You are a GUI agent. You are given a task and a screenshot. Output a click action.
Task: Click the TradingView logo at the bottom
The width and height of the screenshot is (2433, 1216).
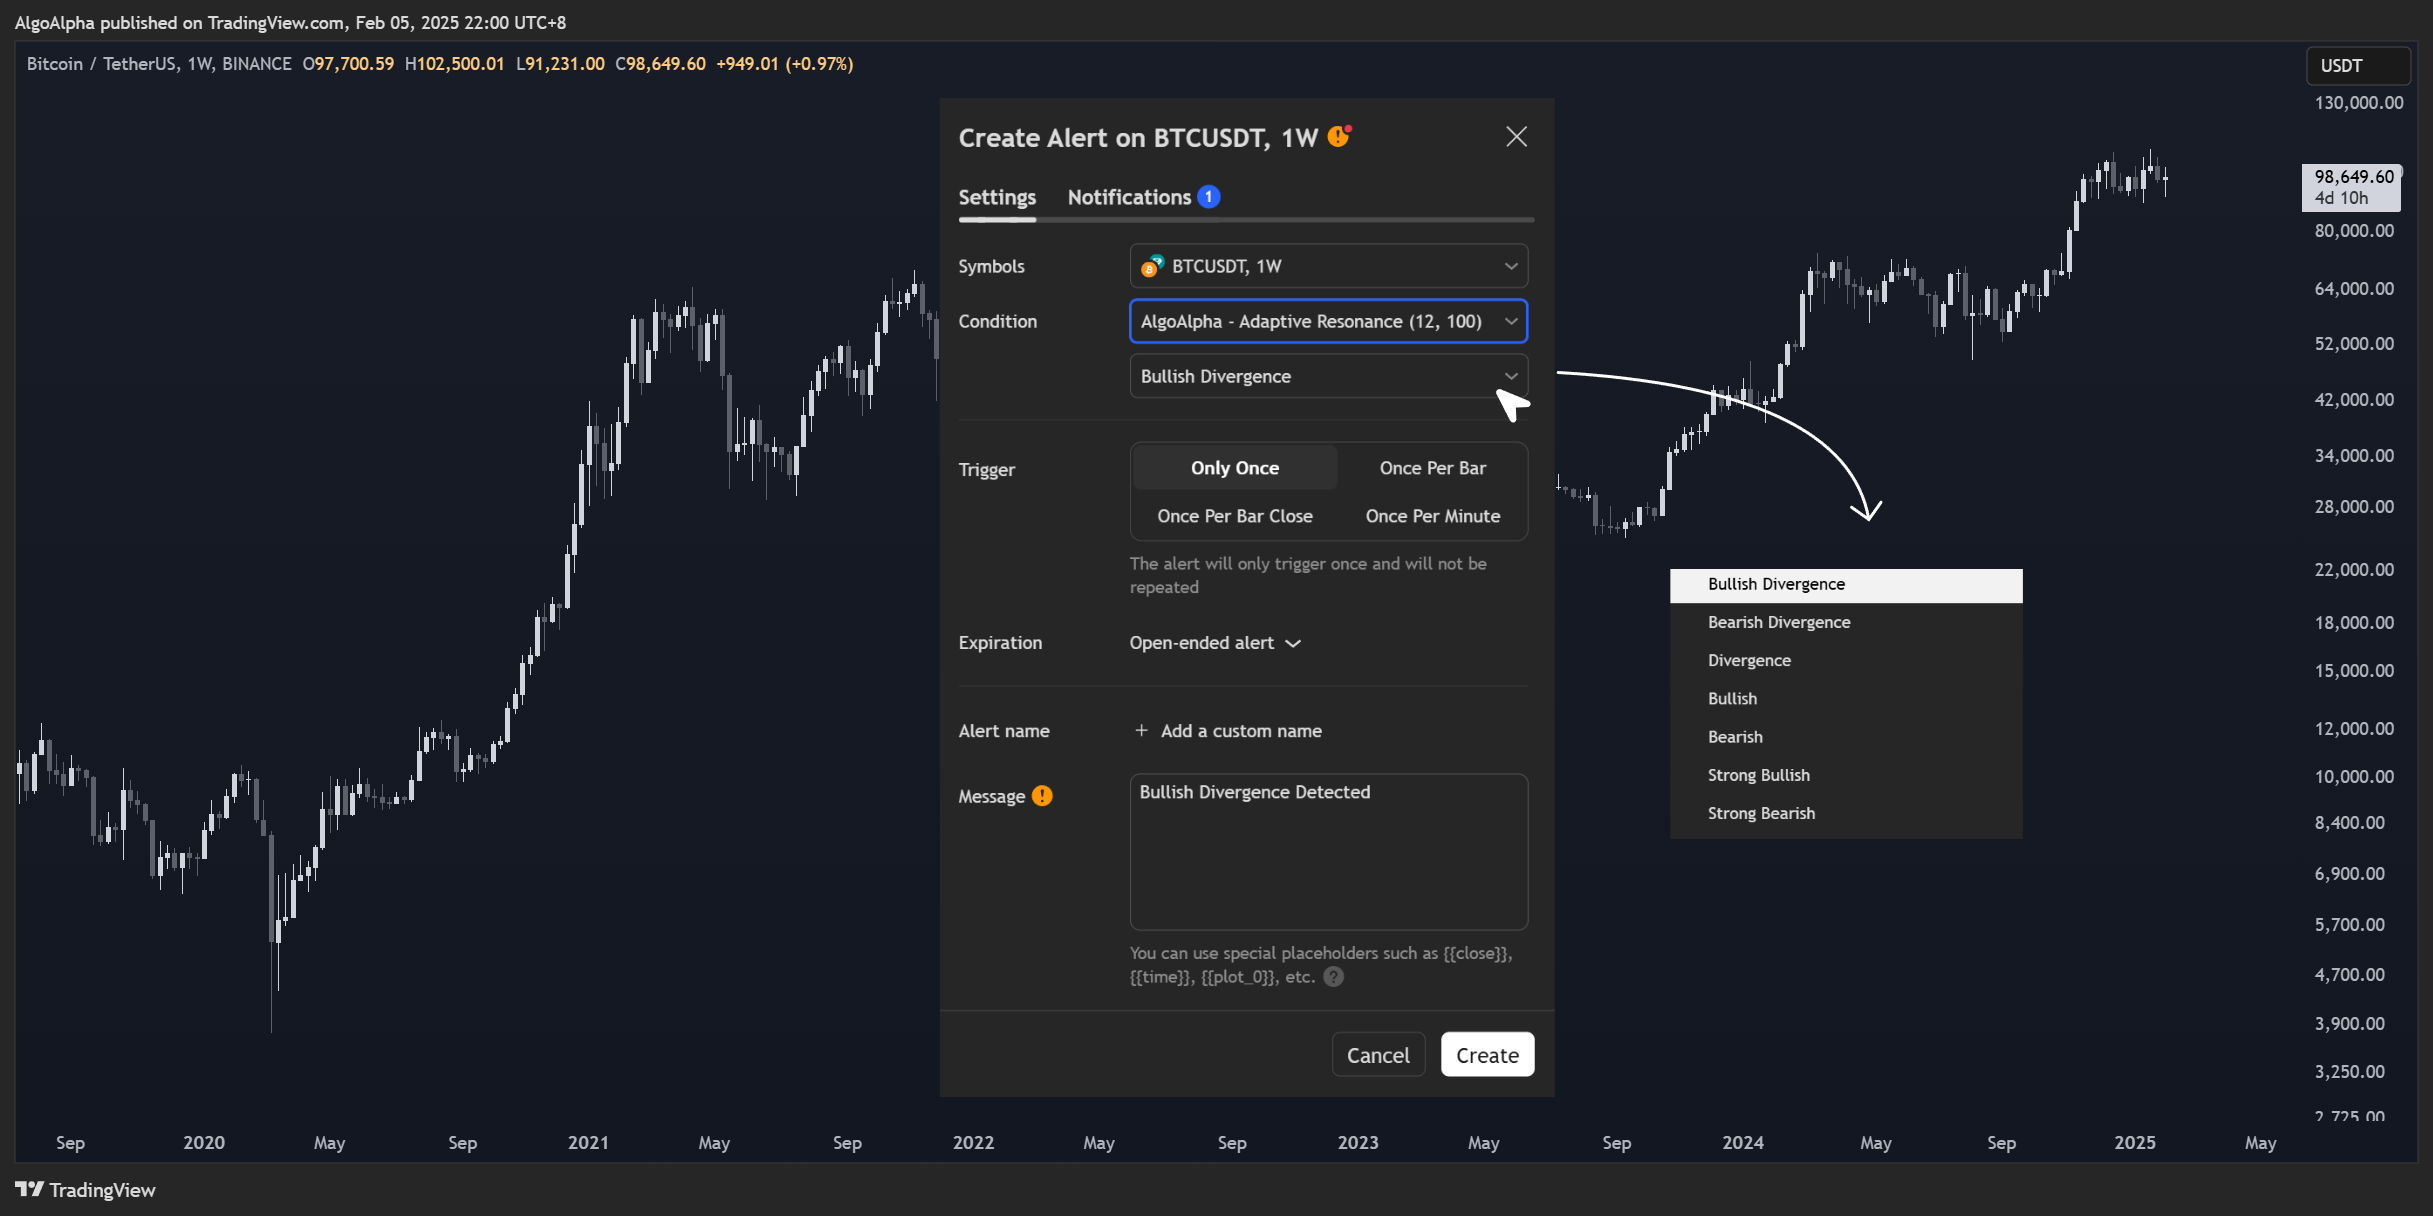pos(86,1190)
